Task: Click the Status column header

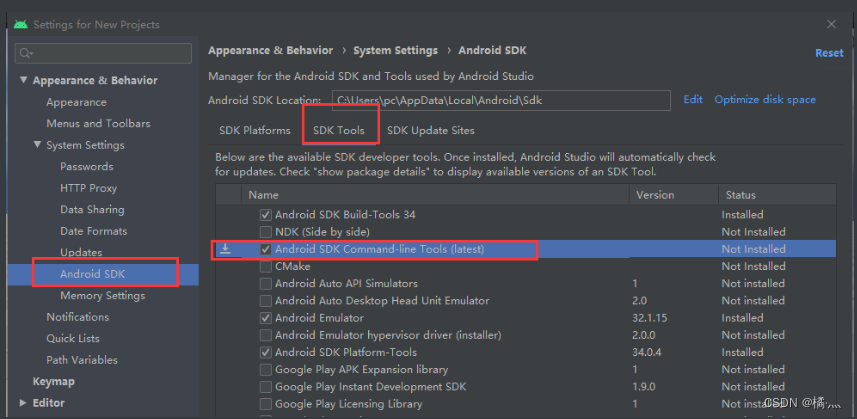Action: click(x=741, y=195)
